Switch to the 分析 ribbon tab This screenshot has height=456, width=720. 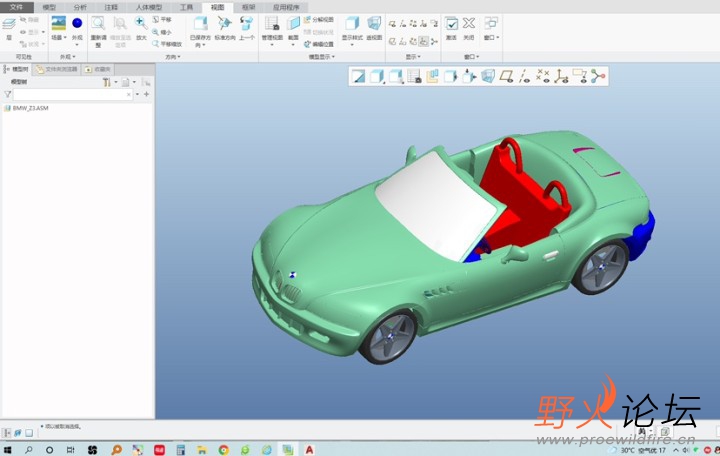pyautogui.click(x=80, y=7)
